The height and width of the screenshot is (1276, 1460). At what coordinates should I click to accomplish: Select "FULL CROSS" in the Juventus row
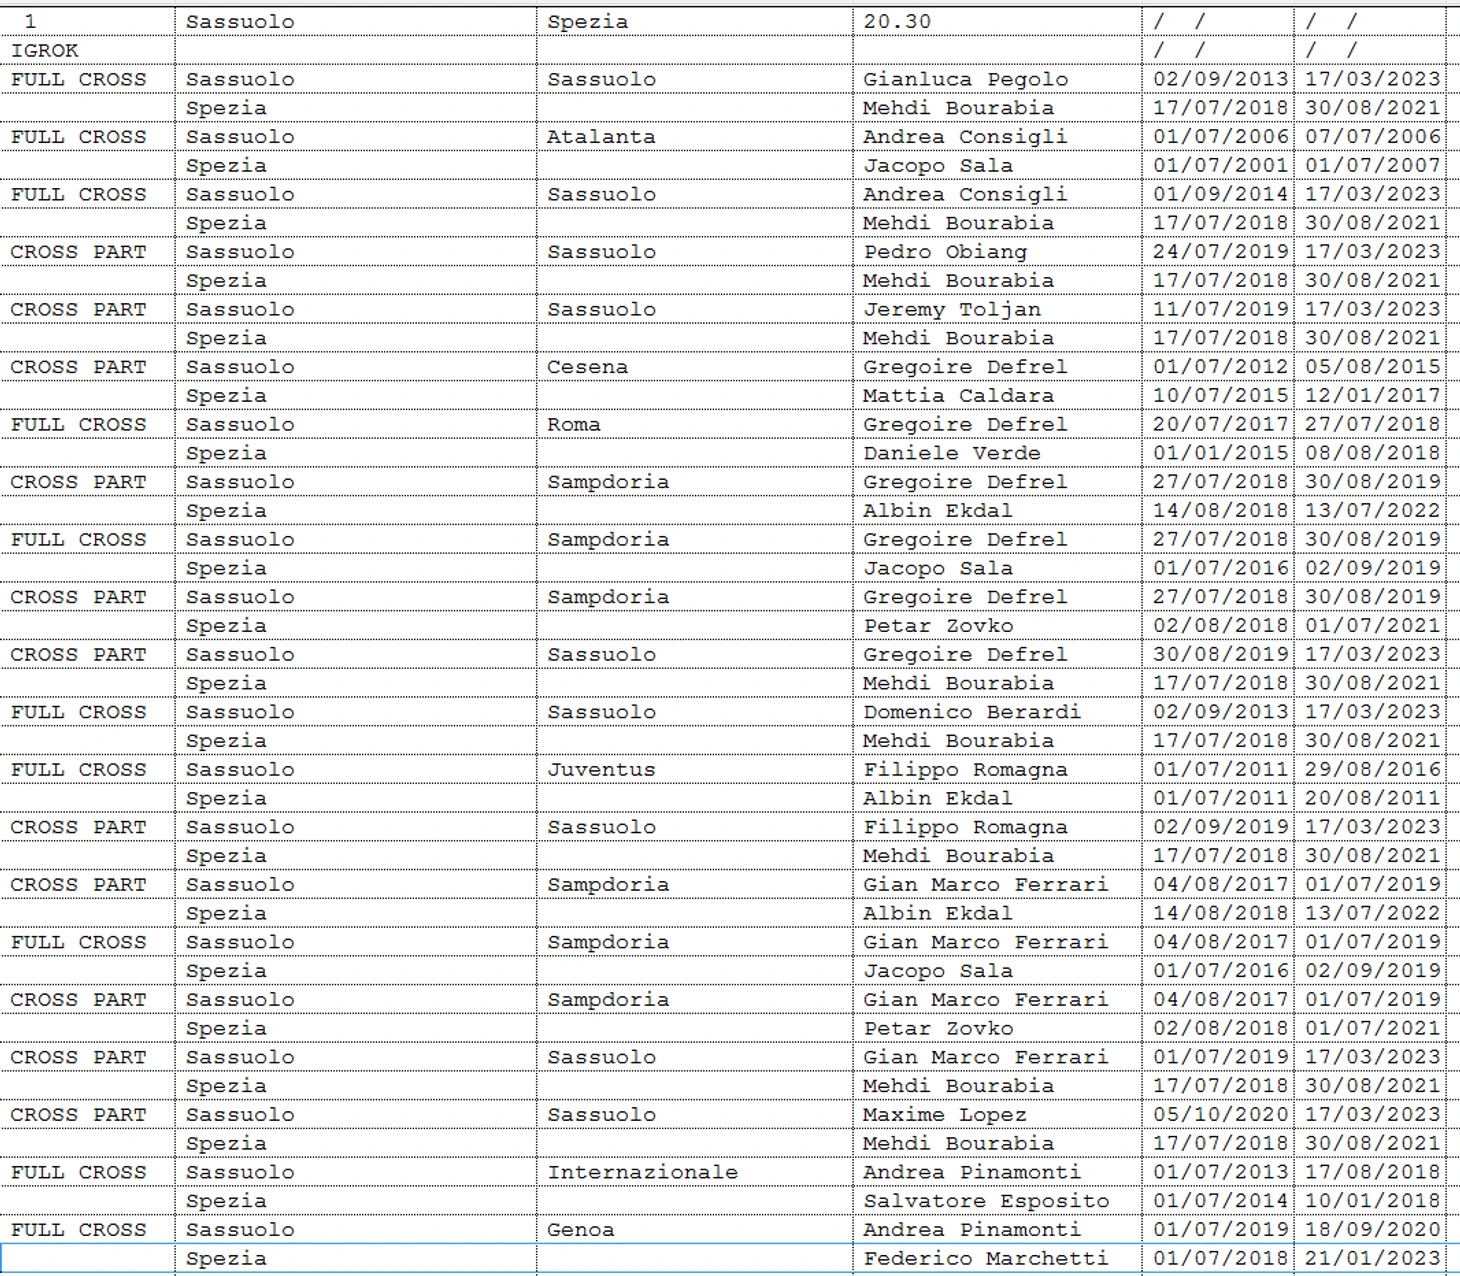pos(78,769)
